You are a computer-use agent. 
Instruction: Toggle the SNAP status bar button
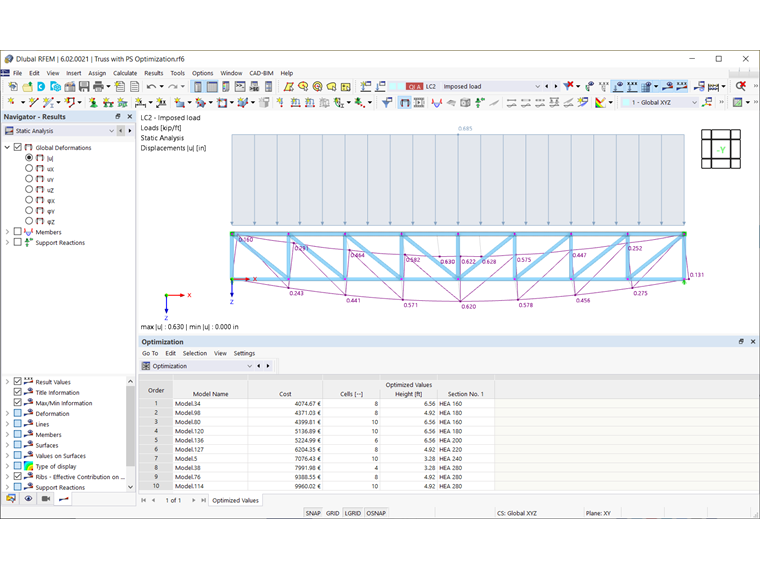coord(313,513)
